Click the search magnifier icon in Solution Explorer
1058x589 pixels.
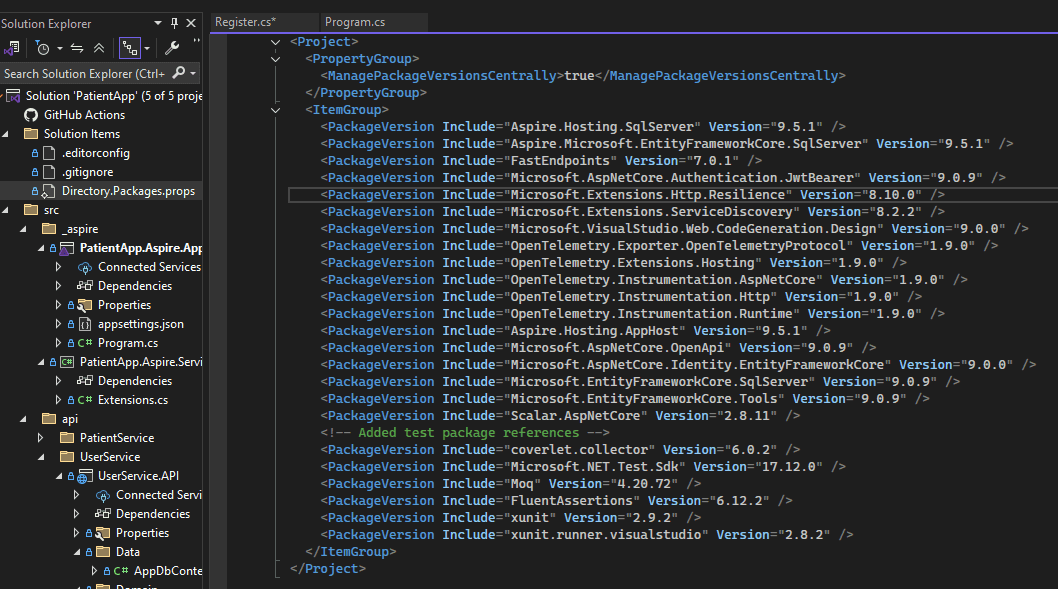pyautogui.click(x=179, y=73)
